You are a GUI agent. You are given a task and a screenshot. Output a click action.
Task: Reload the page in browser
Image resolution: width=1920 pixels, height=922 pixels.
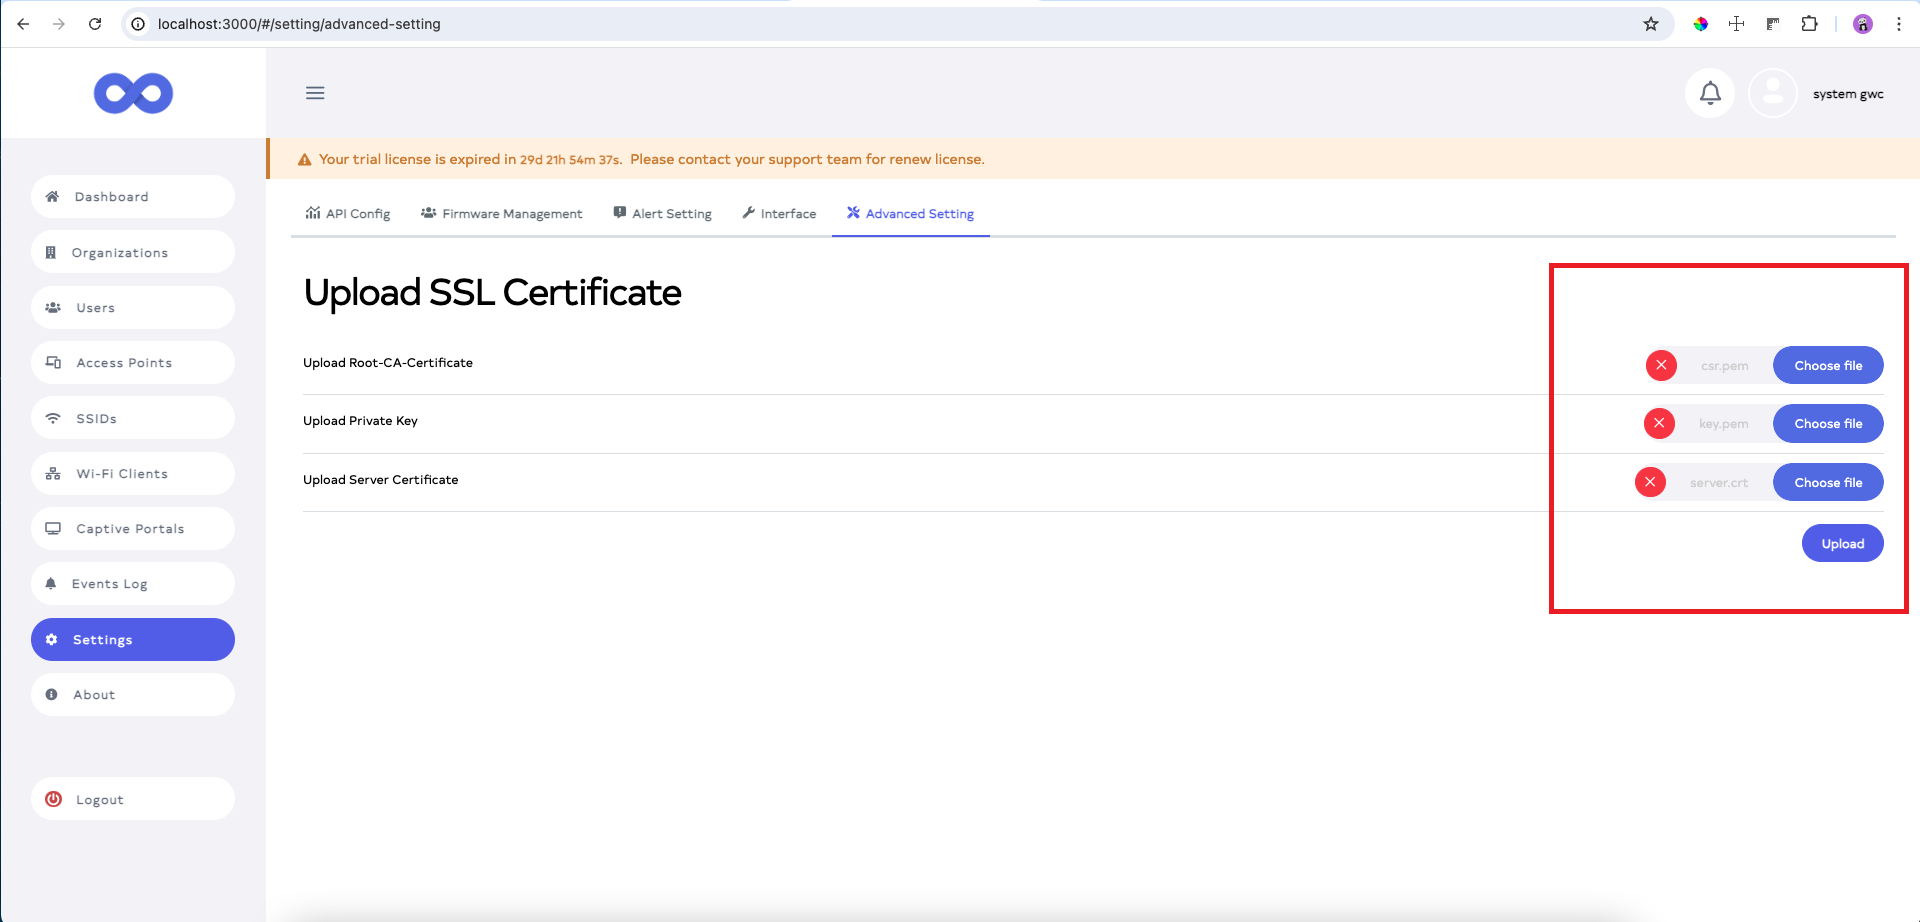point(95,24)
